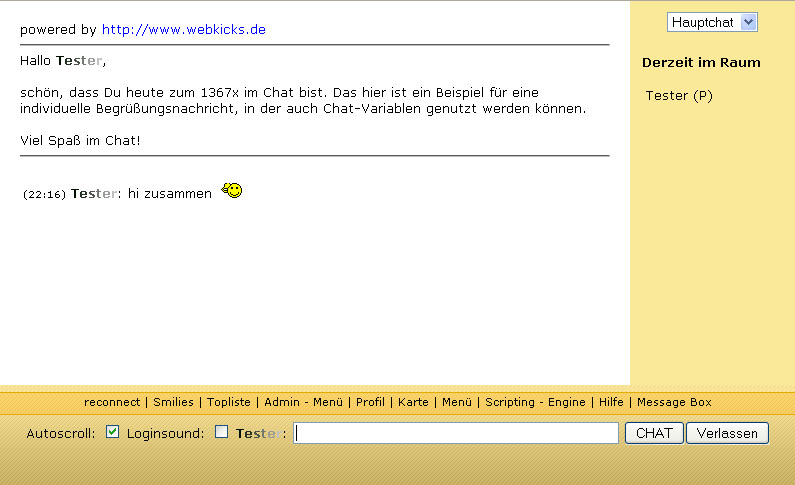Open the Hilfe page
The width and height of the screenshot is (795, 485).
point(611,402)
